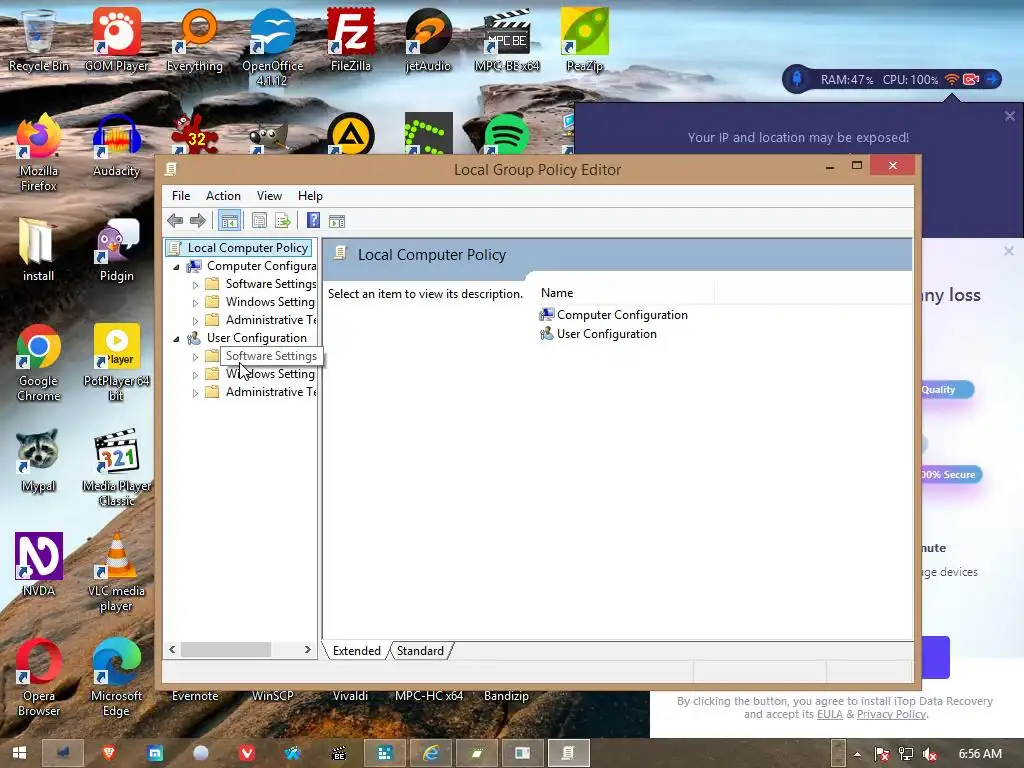Select the jetAudio desktop shortcut
Viewport: 1024px width, 768px height.
(428, 40)
